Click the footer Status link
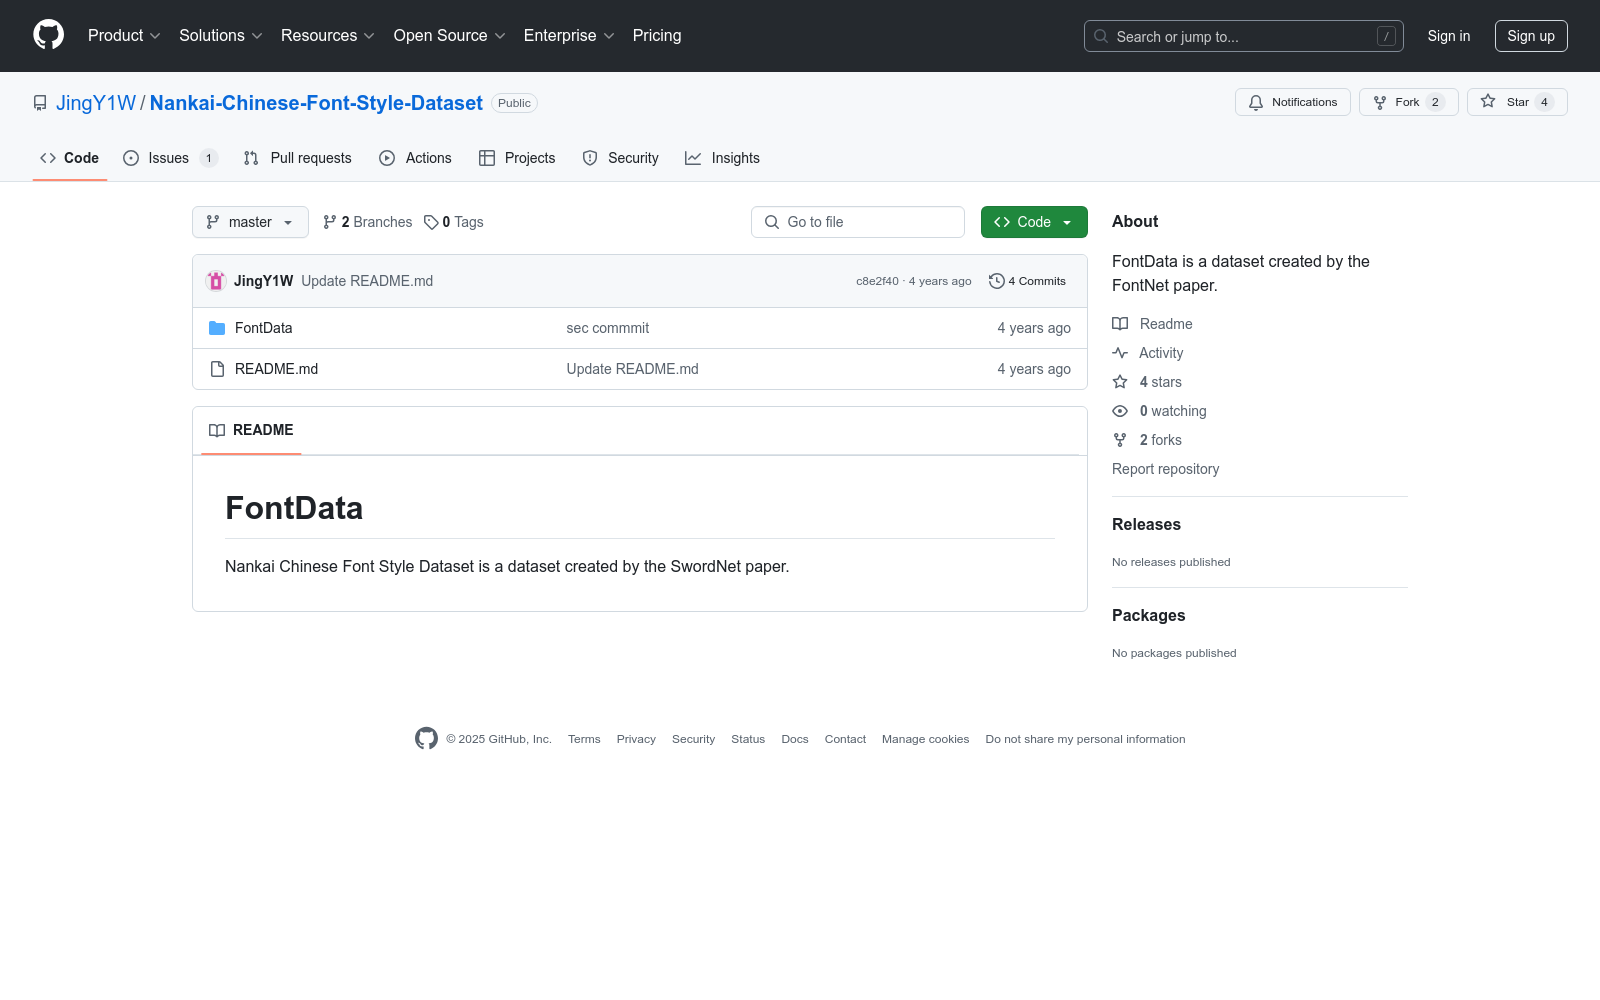The width and height of the screenshot is (1600, 1000). tap(748, 739)
